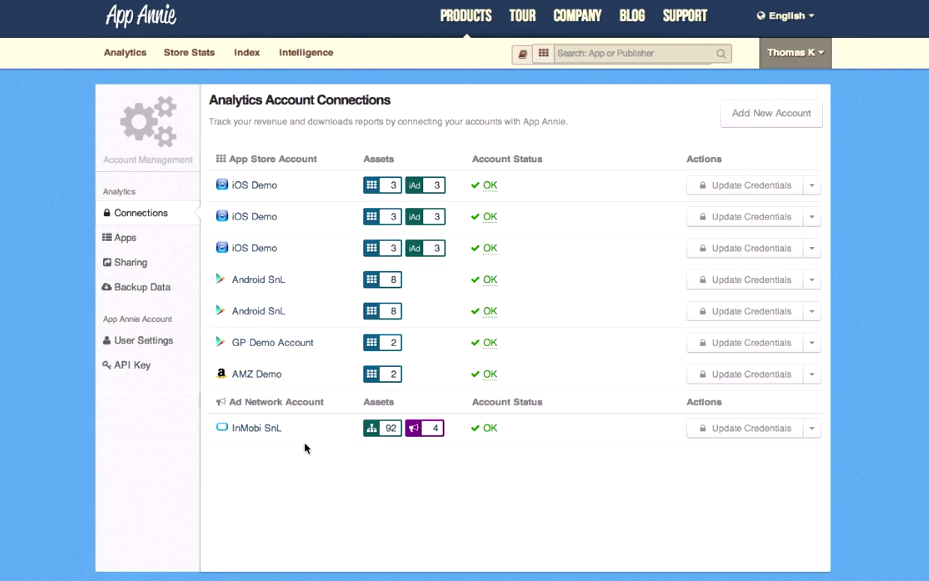The image size is (929, 581).
Task: Open the Intelligence tab
Action: pos(306,53)
